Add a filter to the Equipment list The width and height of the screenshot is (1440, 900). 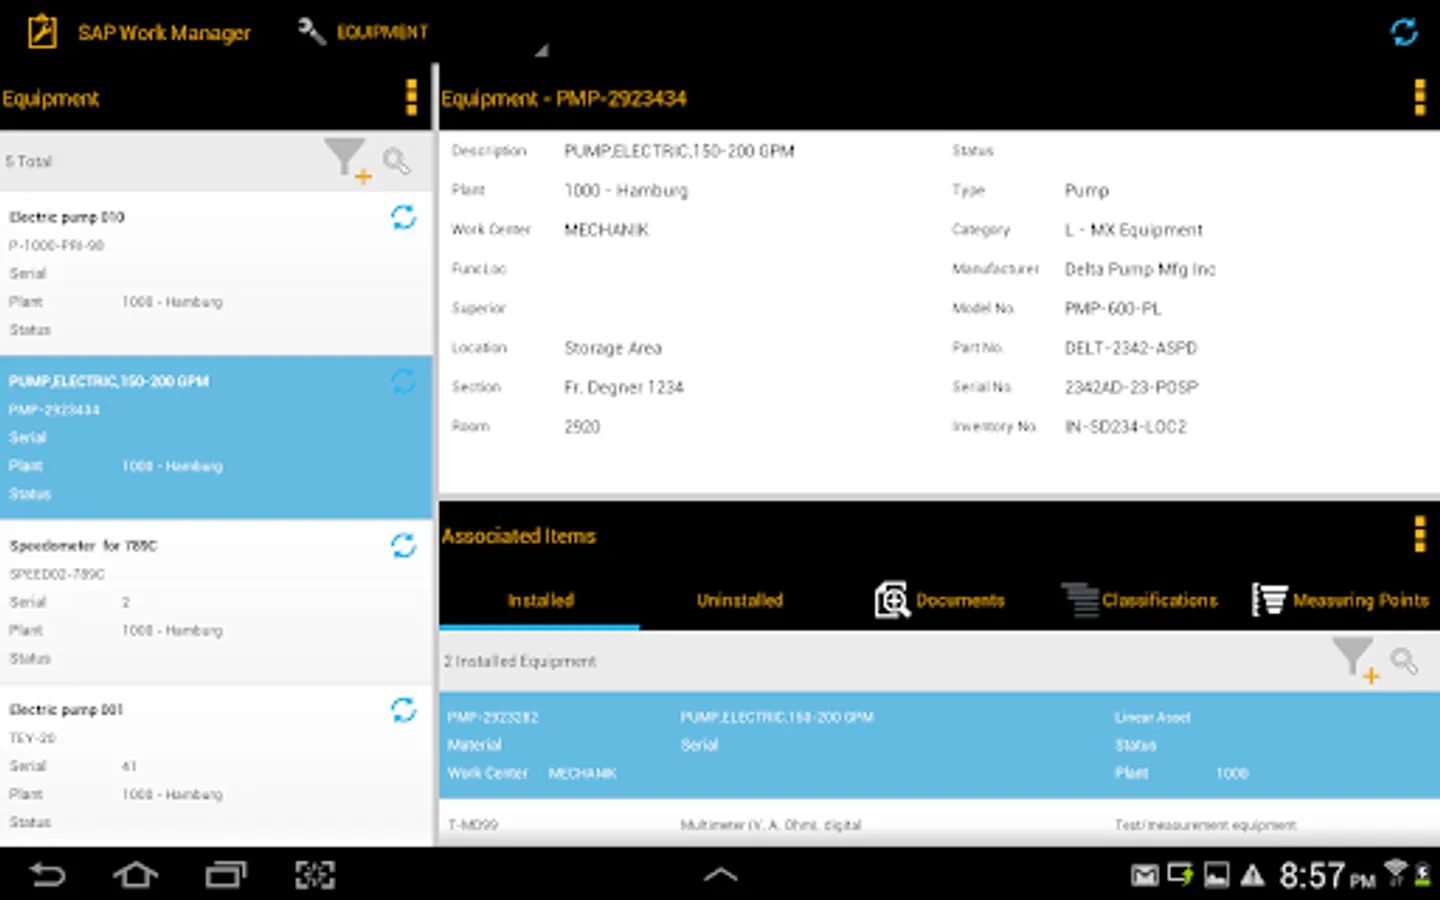(347, 160)
